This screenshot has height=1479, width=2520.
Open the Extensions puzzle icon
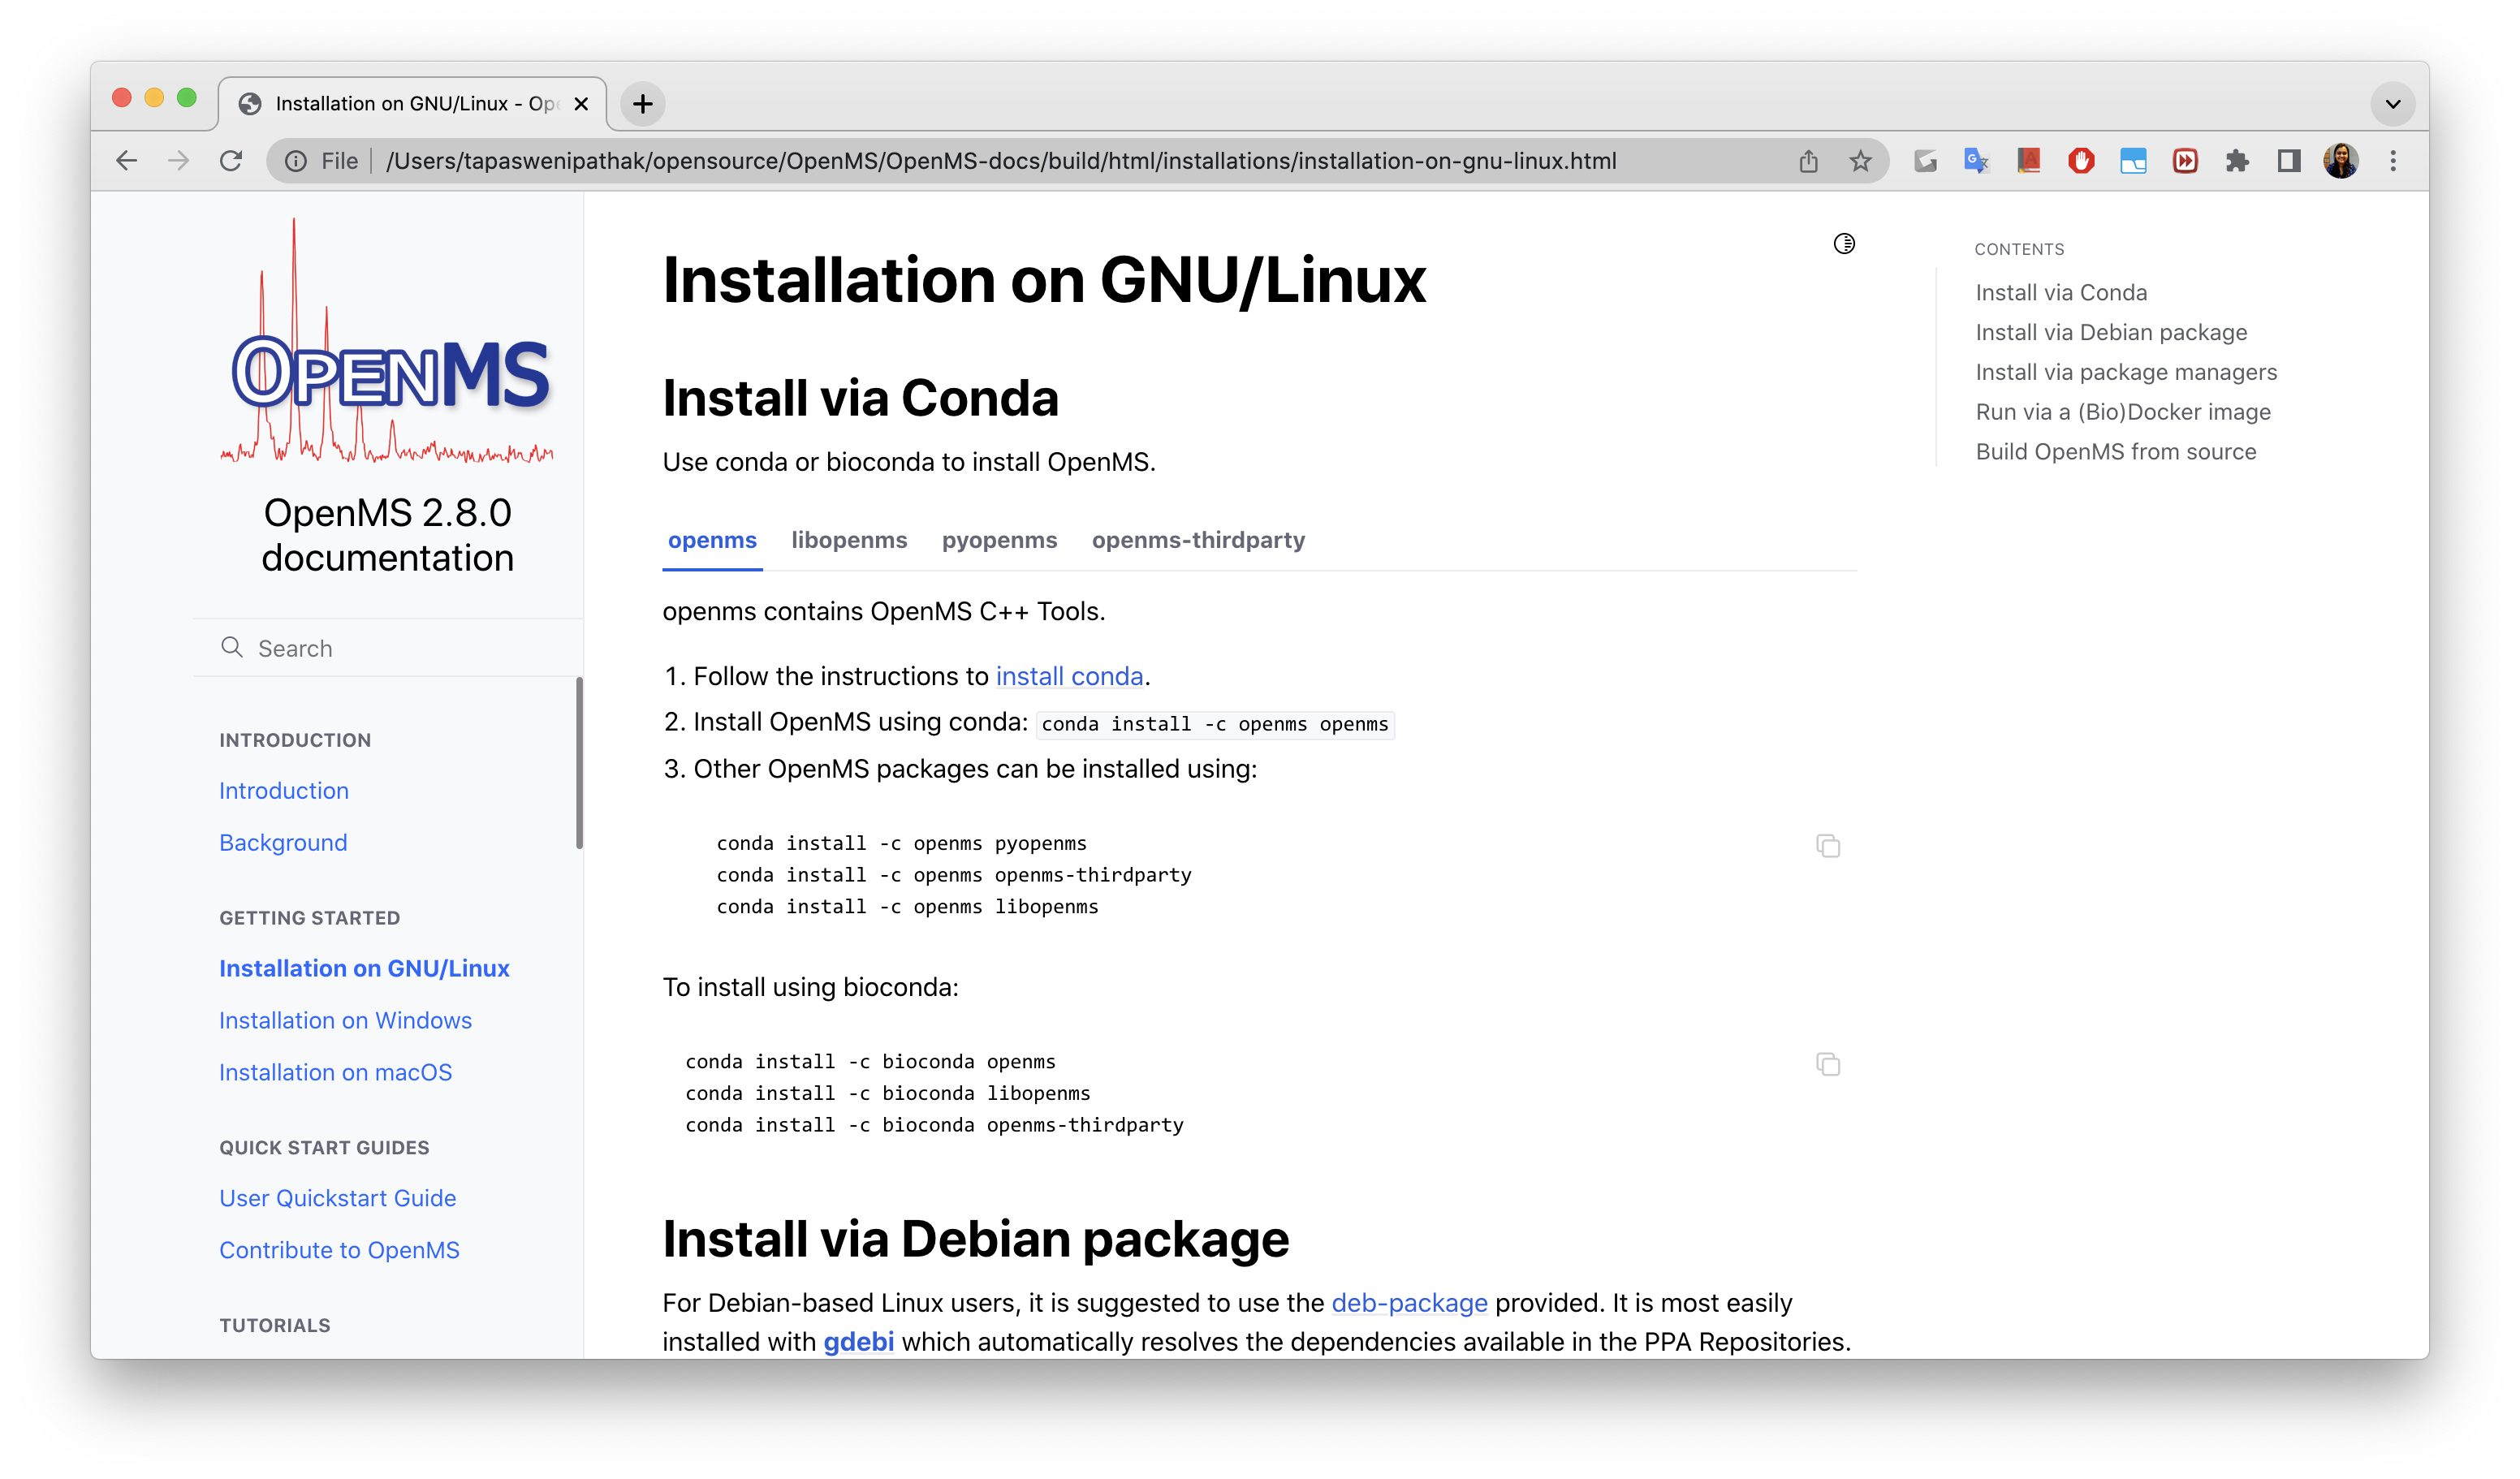pyautogui.click(x=2237, y=161)
